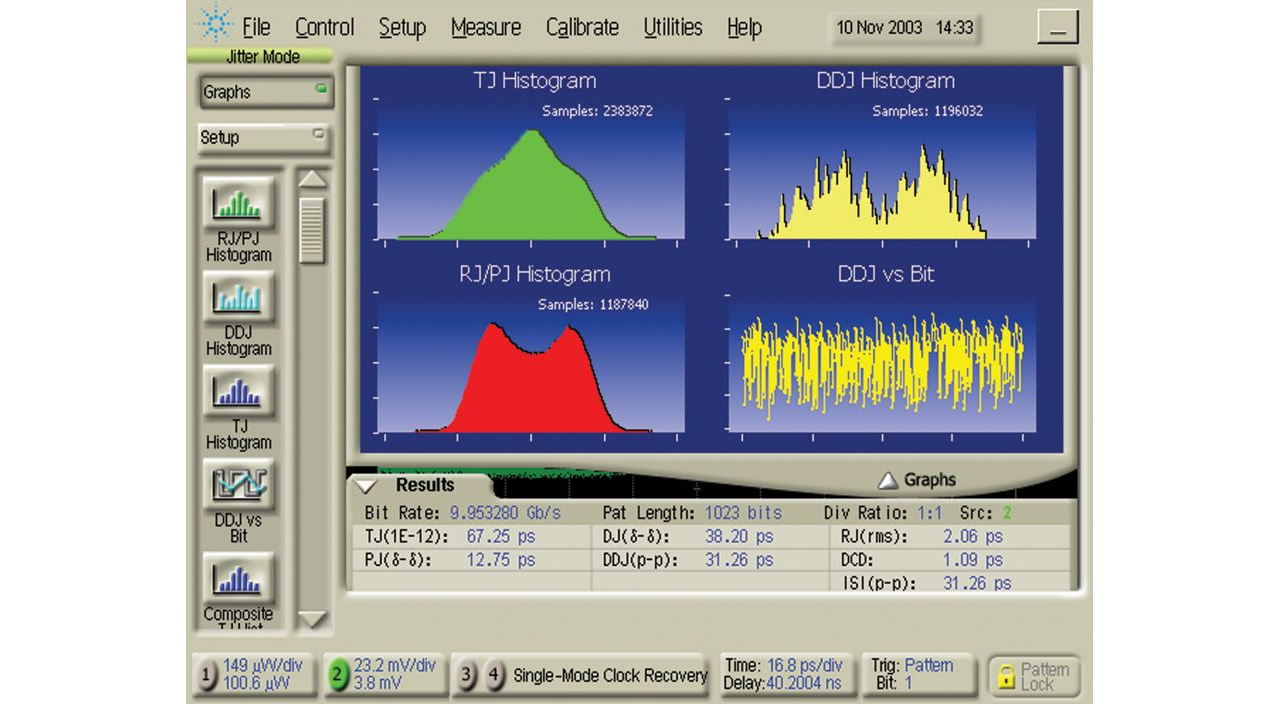The width and height of the screenshot is (1280, 704).
Task: Click the Agilent starburst logo
Action: pos(215,24)
